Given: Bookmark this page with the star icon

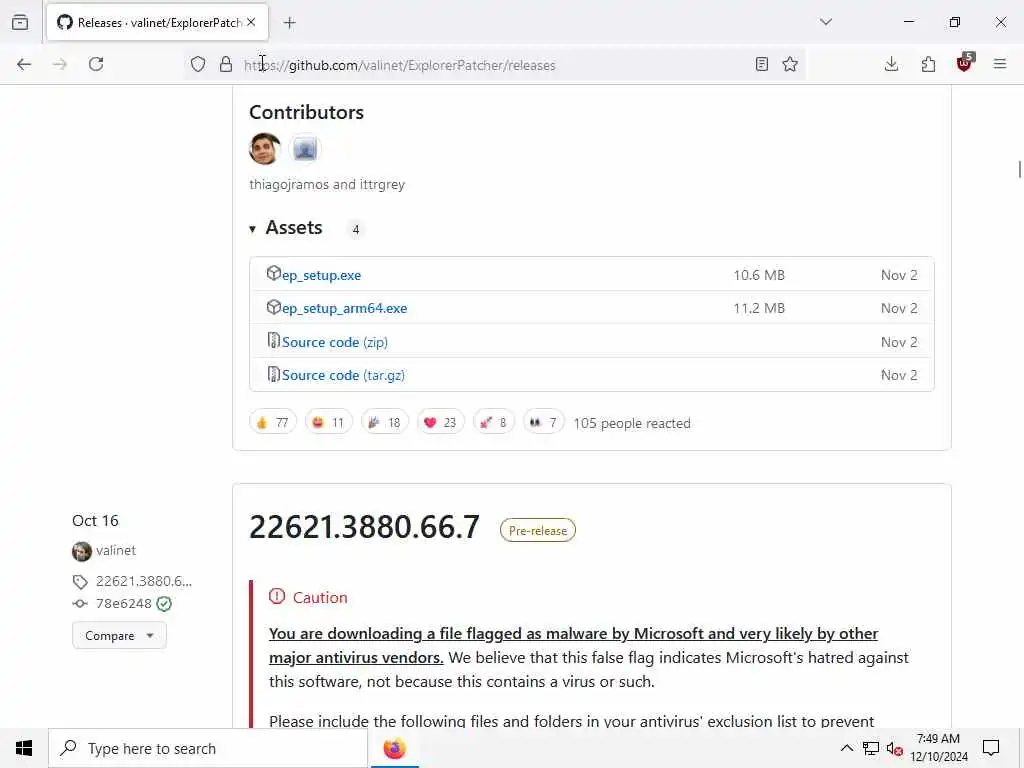Looking at the screenshot, I should (x=790, y=64).
